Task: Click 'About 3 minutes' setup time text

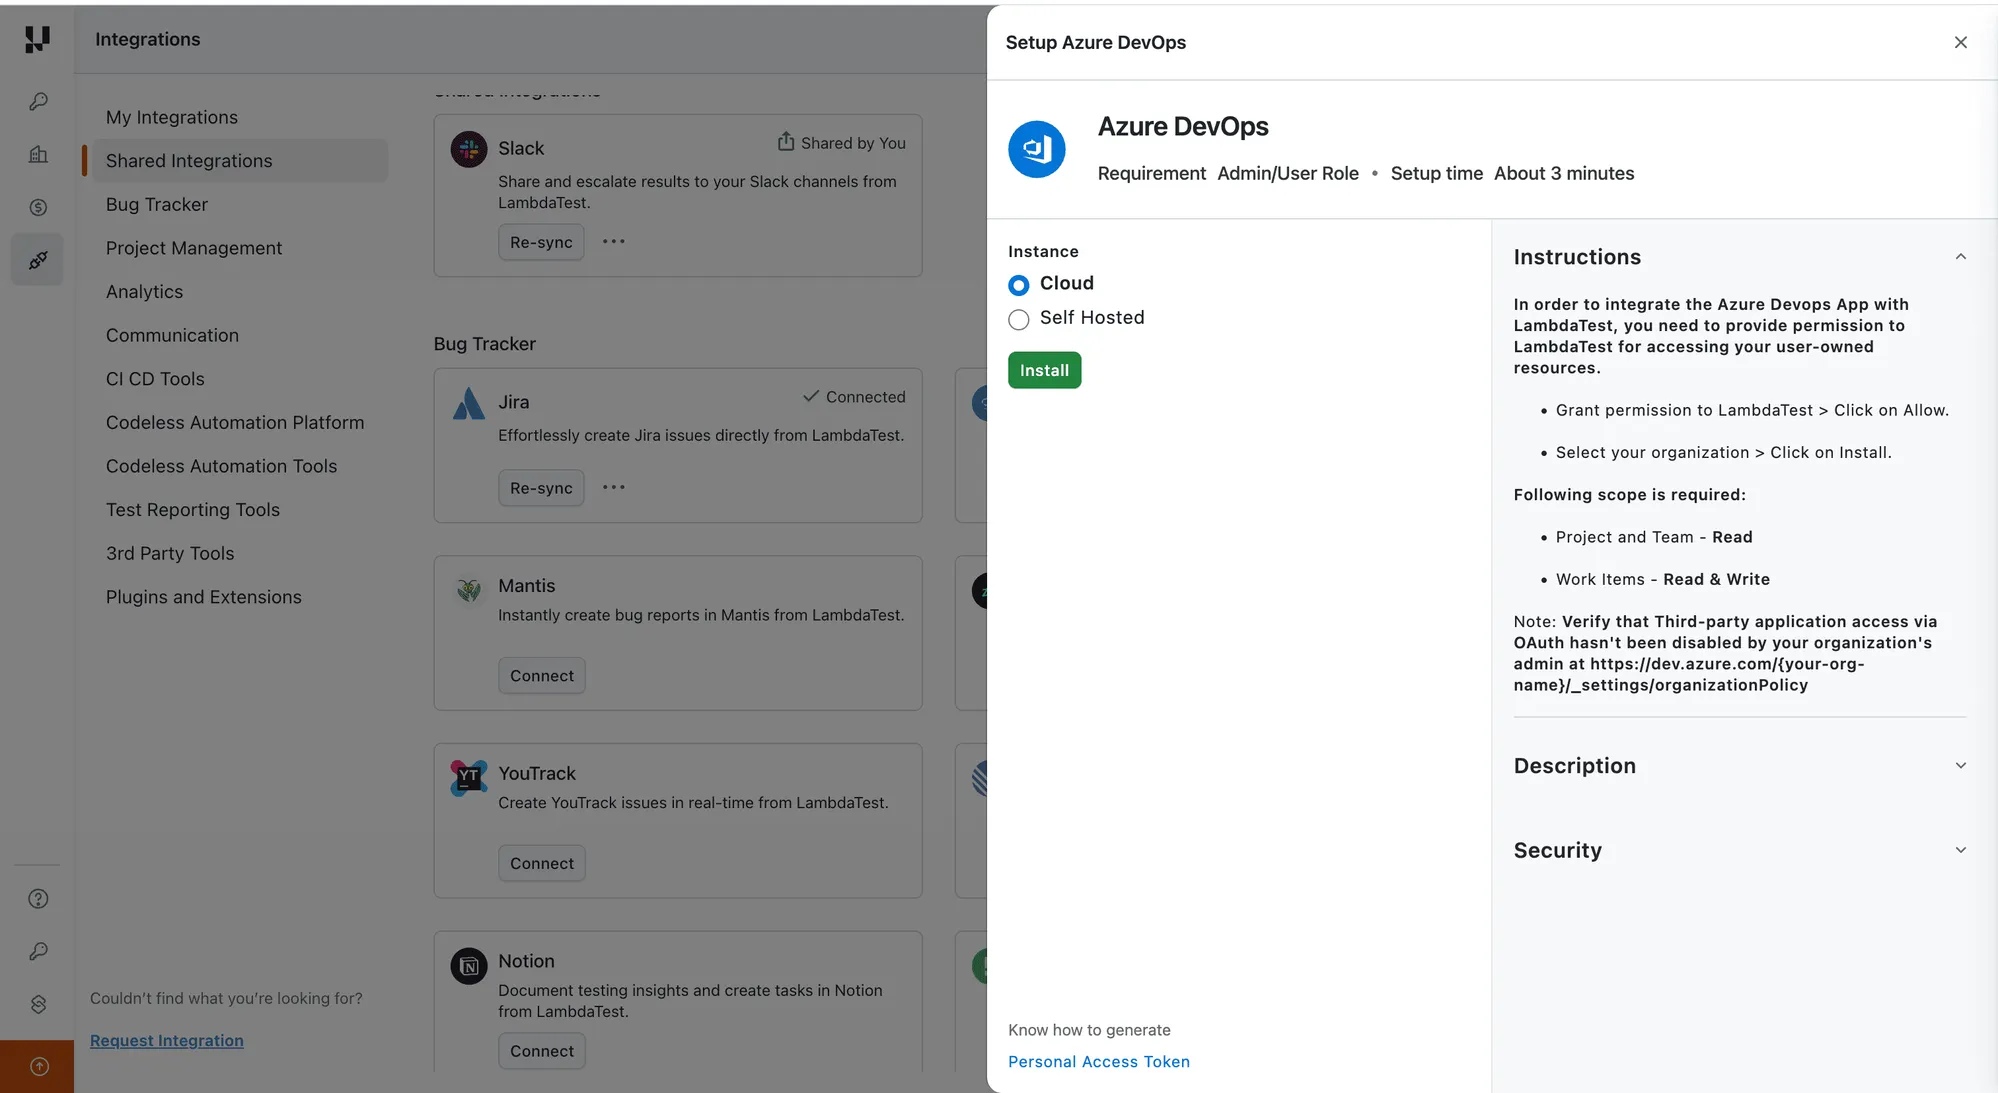Action: point(1564,173)
